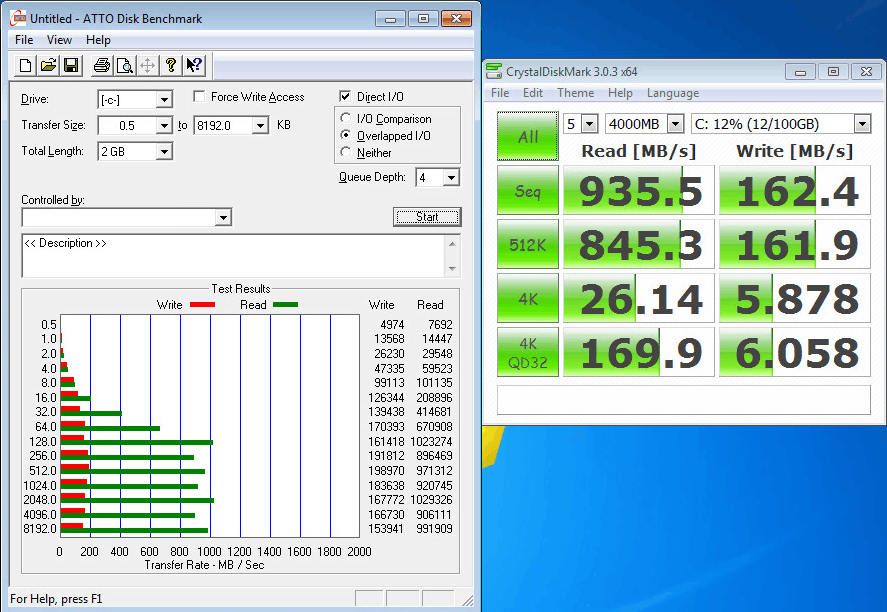Open a benchmark file via folder icon
The height and width of the screenshot is (612, 887).
point(48,66)
